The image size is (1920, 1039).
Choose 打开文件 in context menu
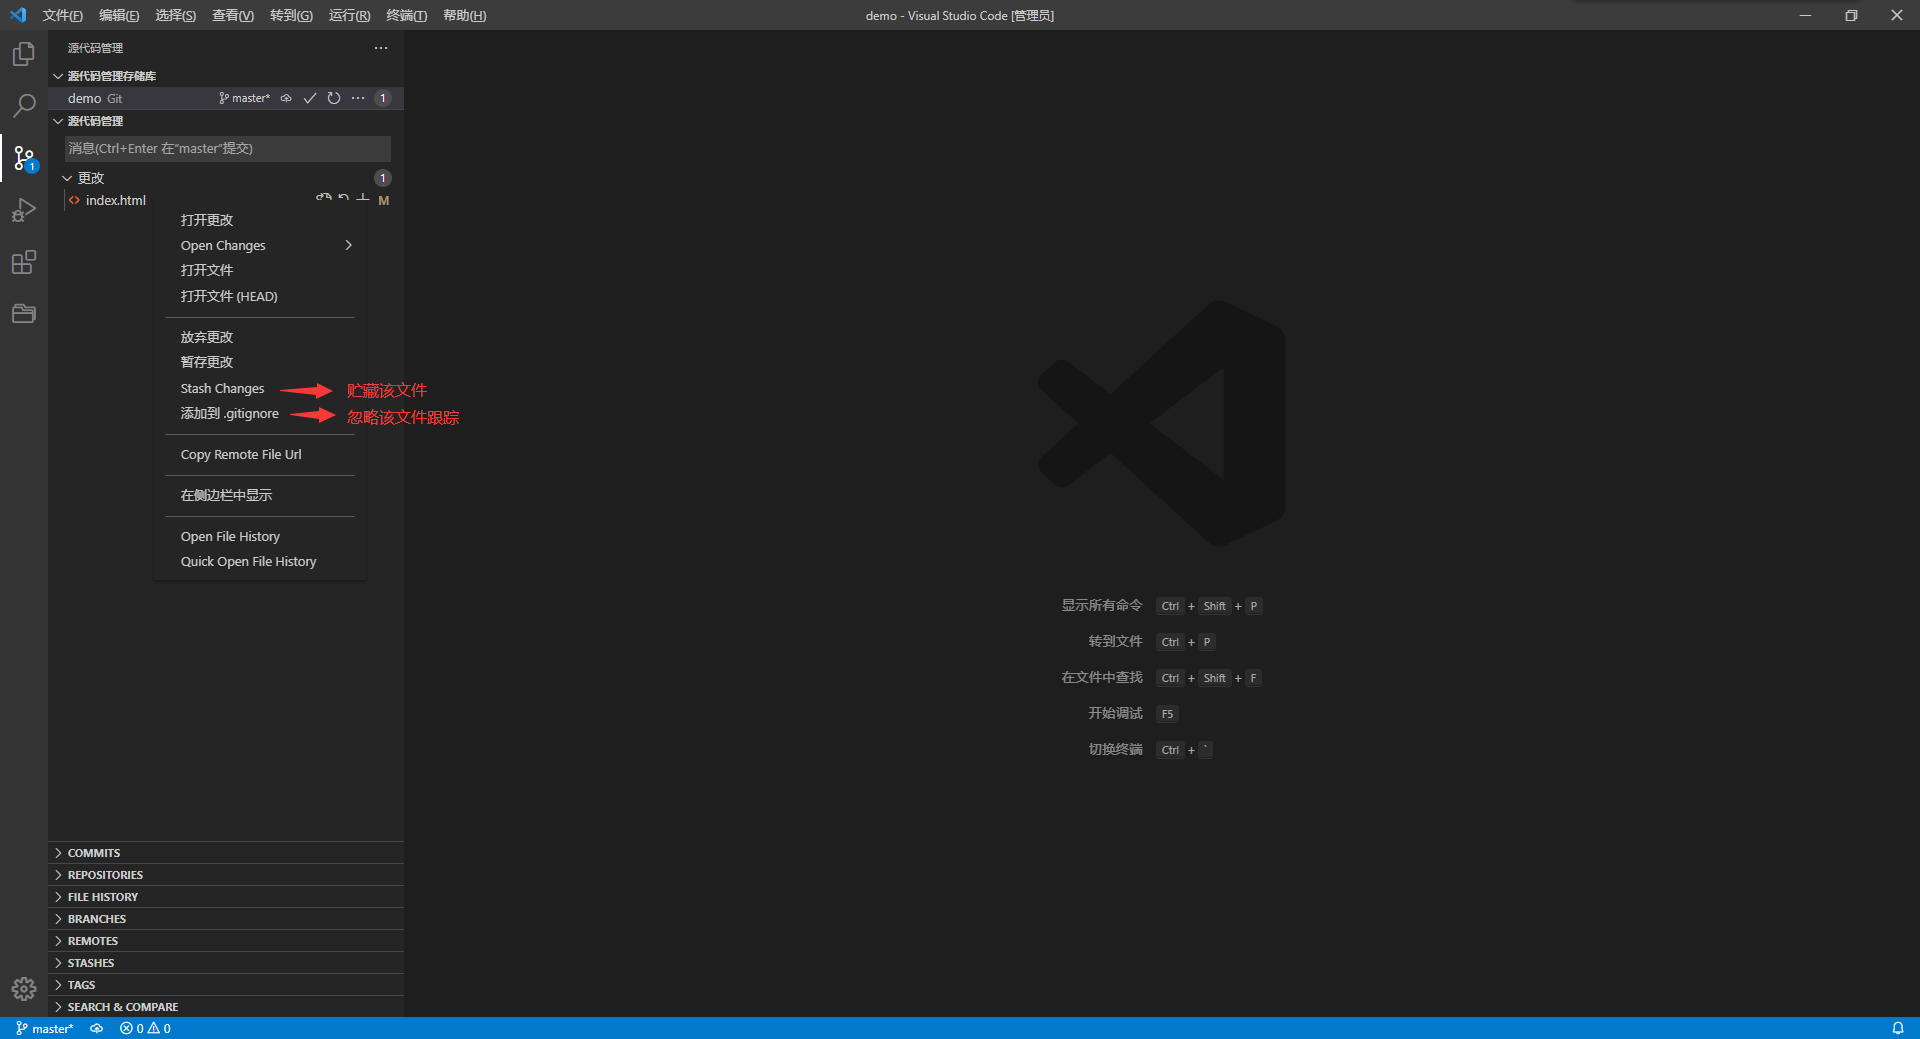click(260, 270)
